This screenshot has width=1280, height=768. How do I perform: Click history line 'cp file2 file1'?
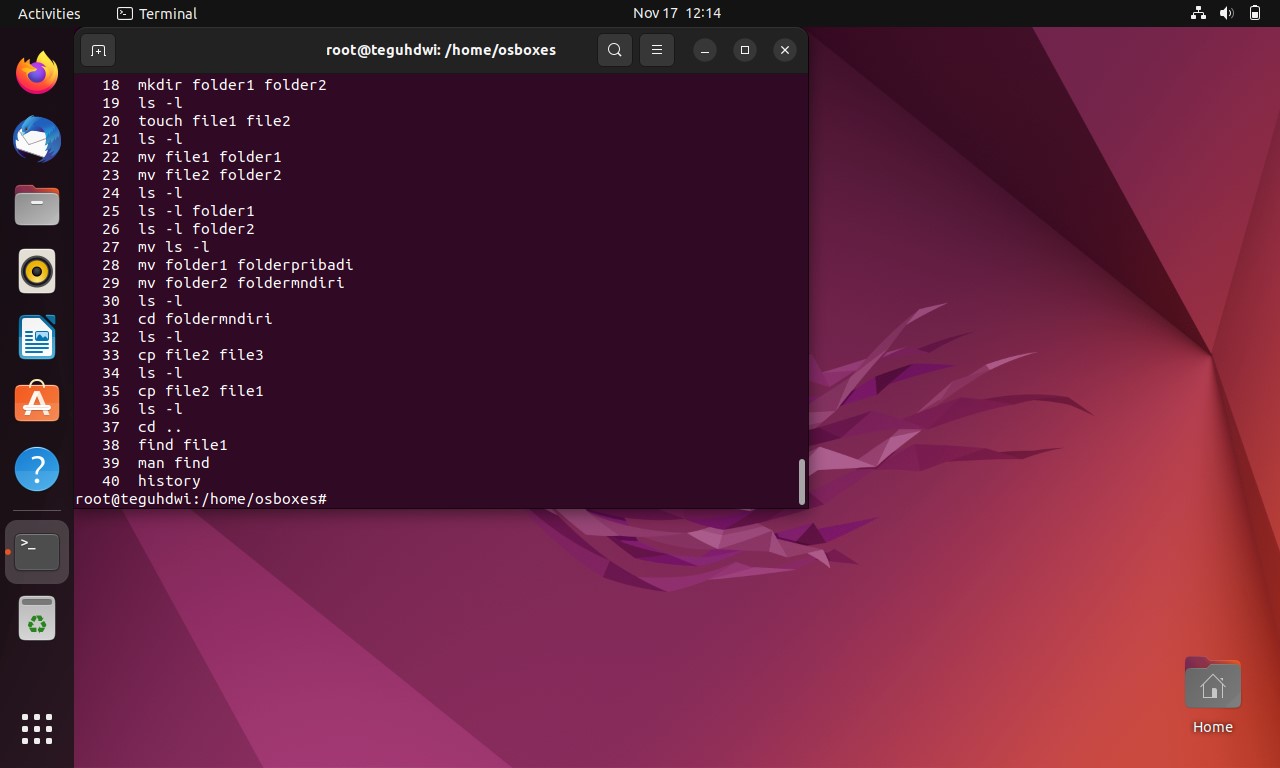click(x=201, y=391)
